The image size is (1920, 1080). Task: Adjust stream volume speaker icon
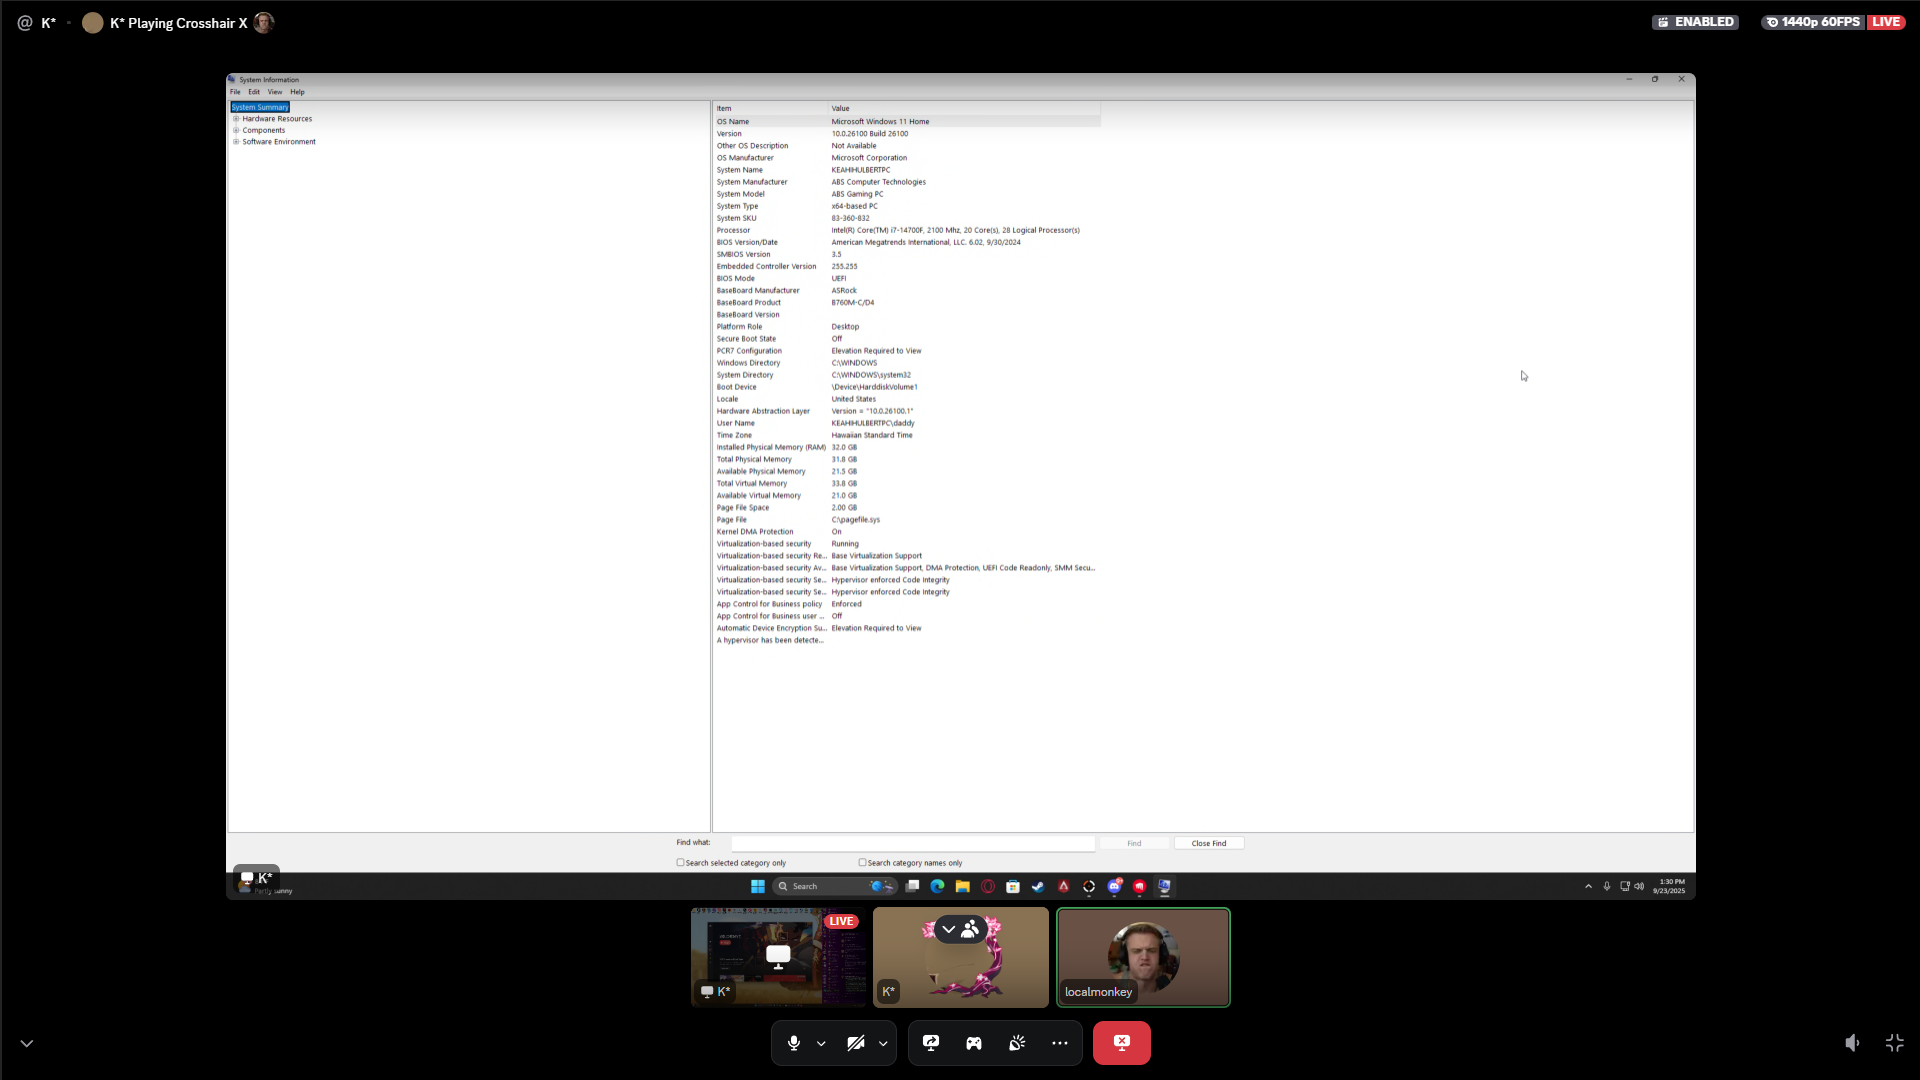coord(1852,1043)
